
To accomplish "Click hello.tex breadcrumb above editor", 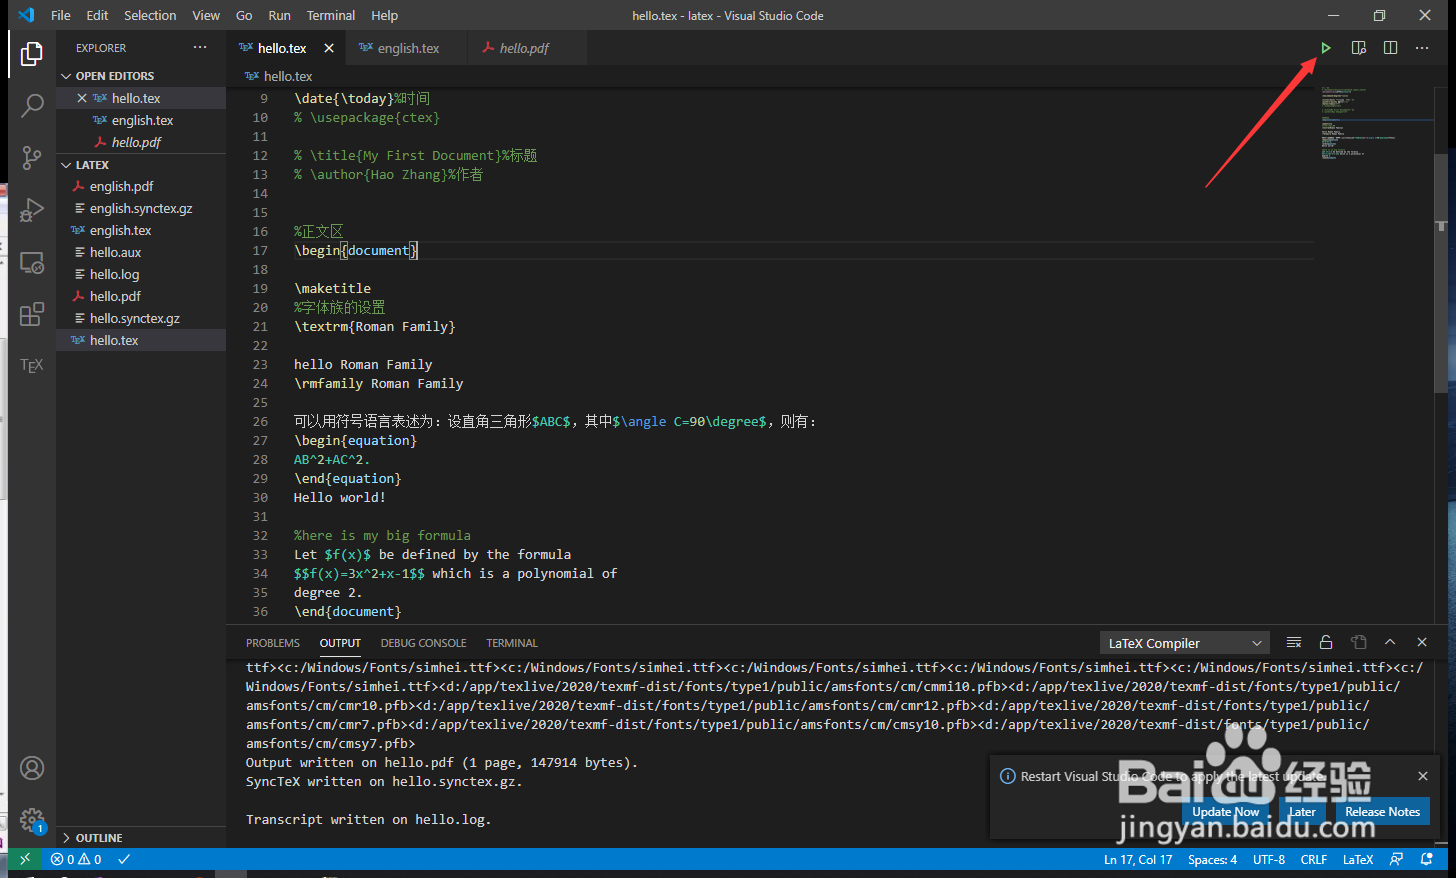I will (x=279, y=76).
